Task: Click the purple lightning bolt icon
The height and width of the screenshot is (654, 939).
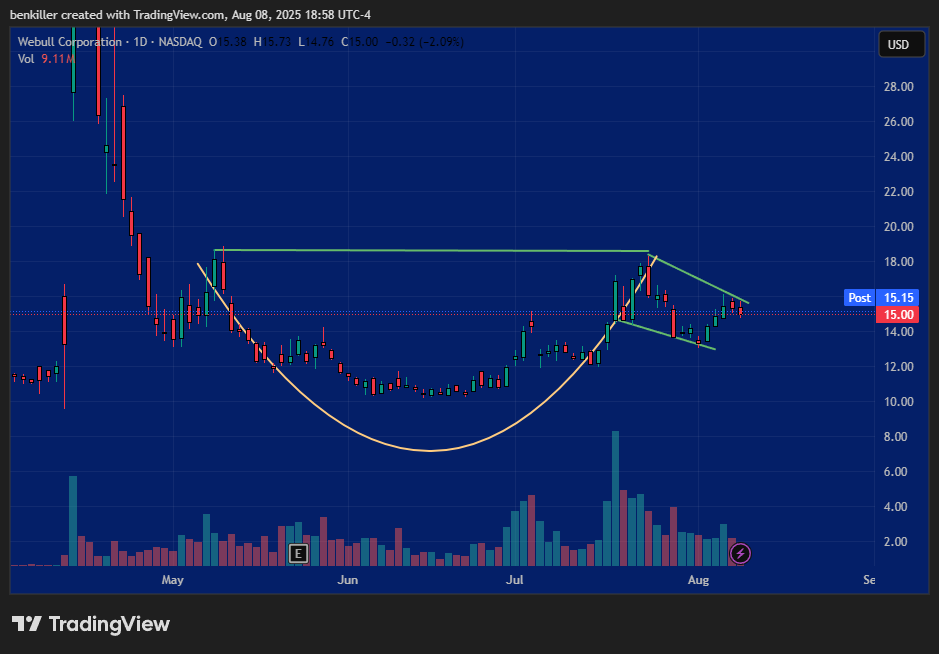Action: (740, 553)
